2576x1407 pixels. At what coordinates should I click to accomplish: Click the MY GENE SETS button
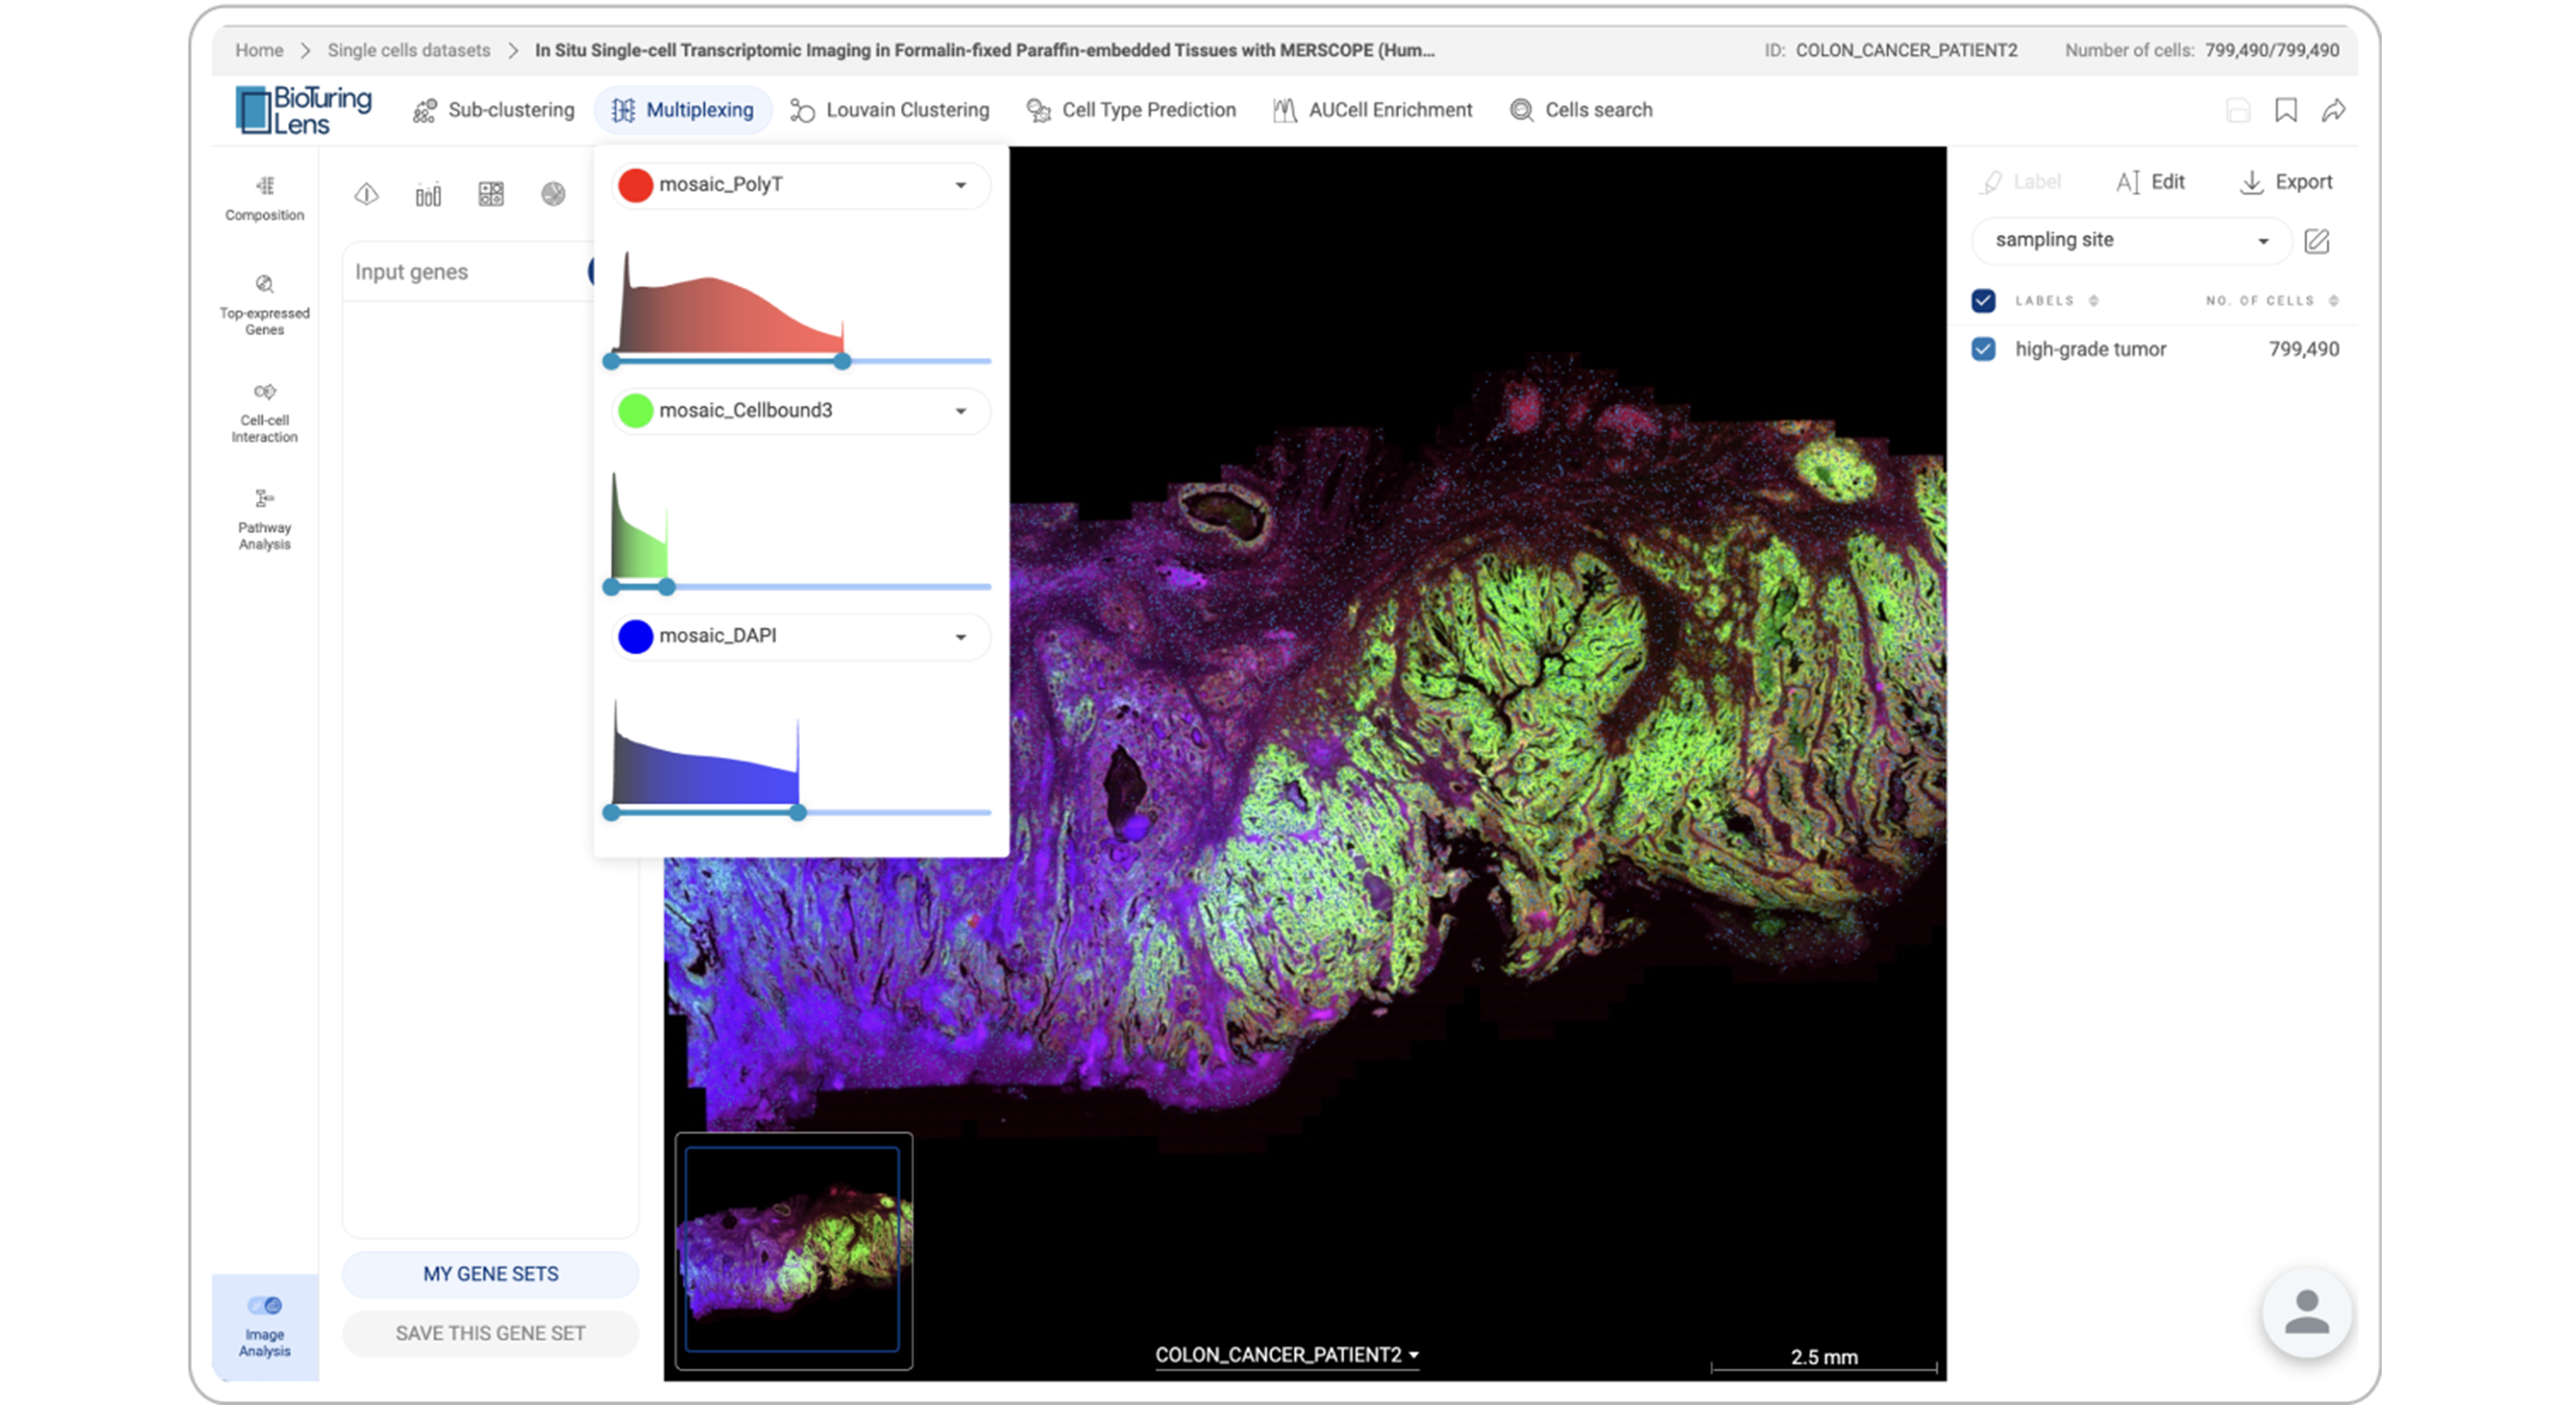(x=490, y=1274)
